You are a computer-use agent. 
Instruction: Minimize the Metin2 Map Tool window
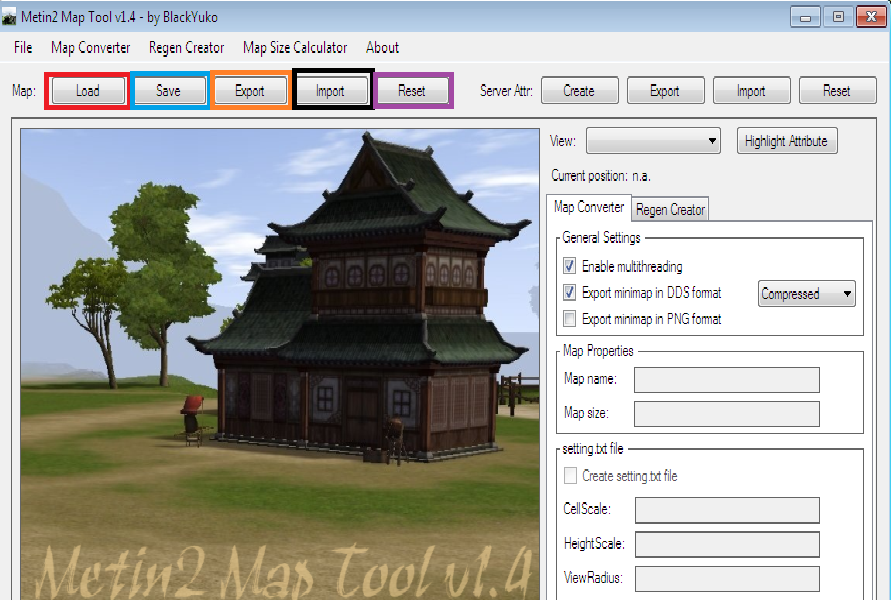click(x=805, y=17)
